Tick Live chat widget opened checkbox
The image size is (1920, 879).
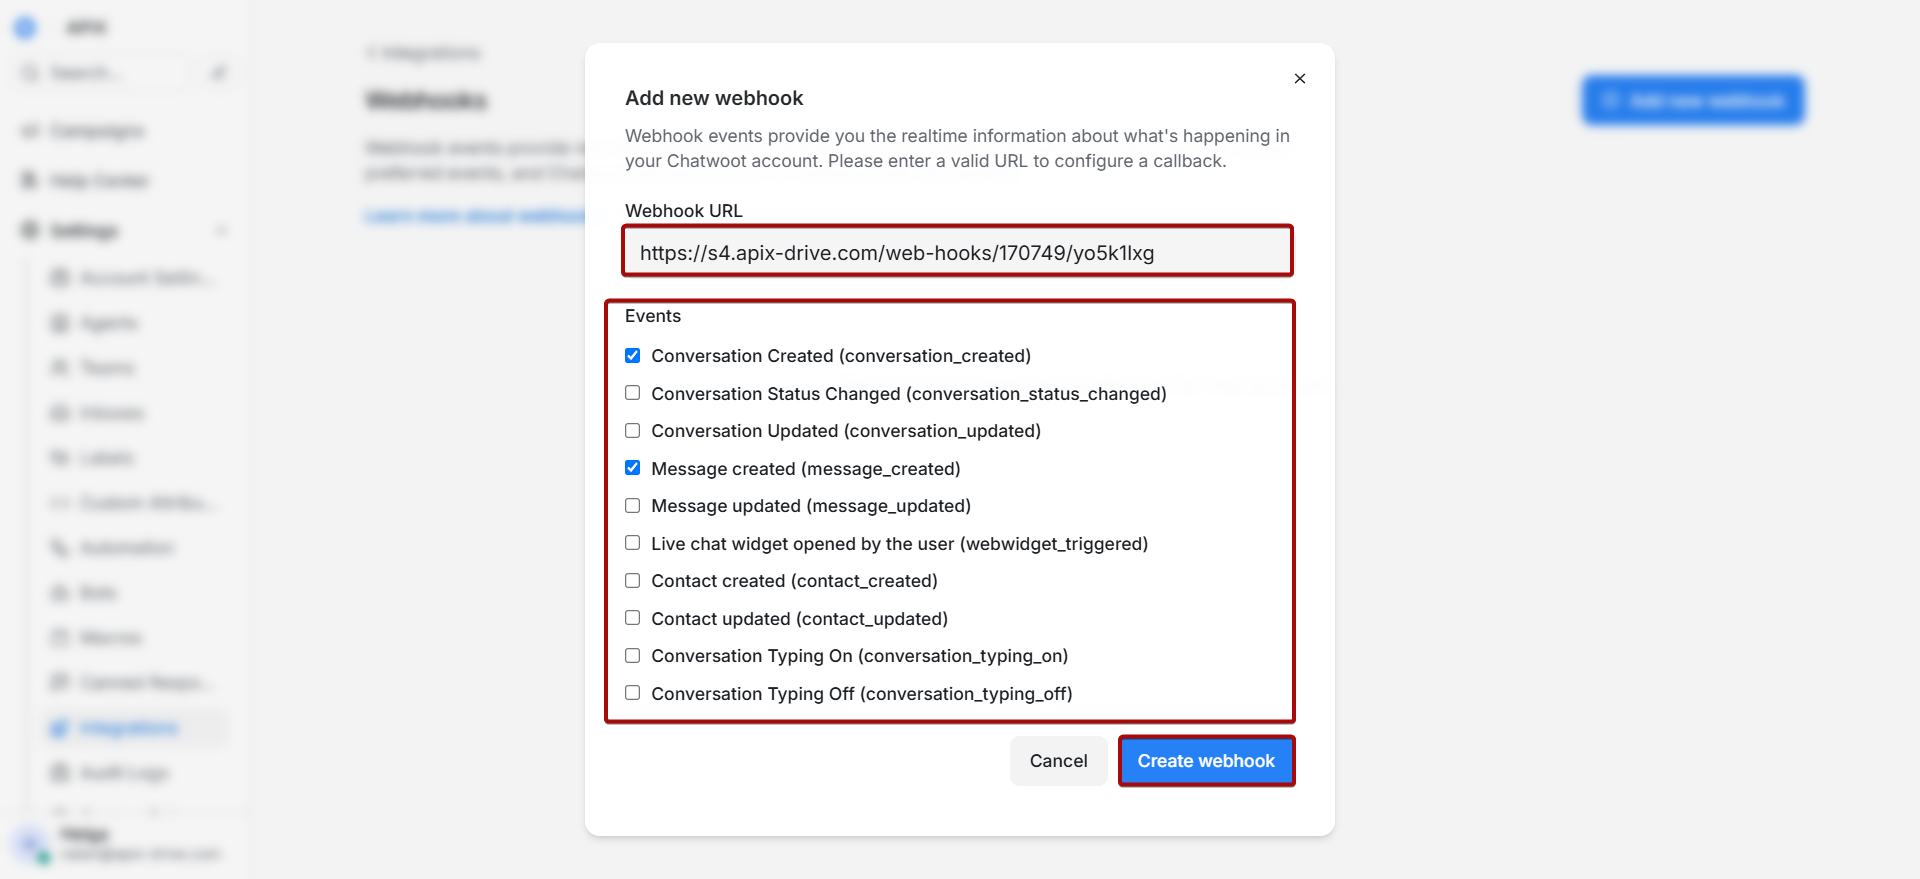tap(633, 543)
